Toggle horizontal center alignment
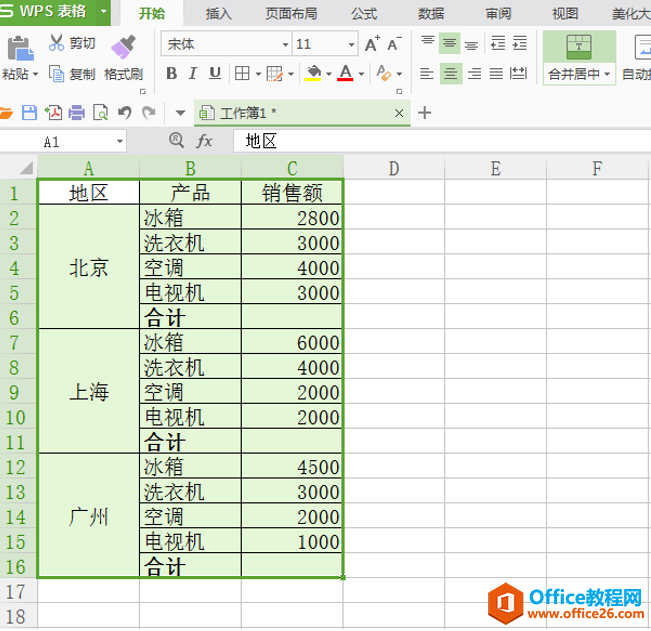651x631 pixels. pos(451,74)
